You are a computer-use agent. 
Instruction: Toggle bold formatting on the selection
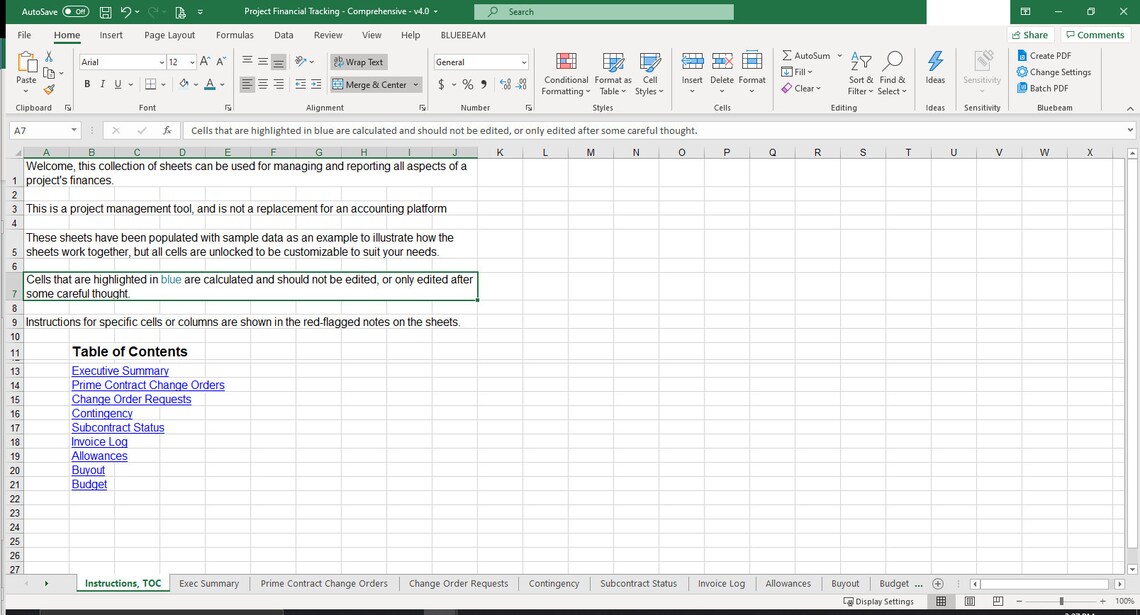[x=87, y=84]
